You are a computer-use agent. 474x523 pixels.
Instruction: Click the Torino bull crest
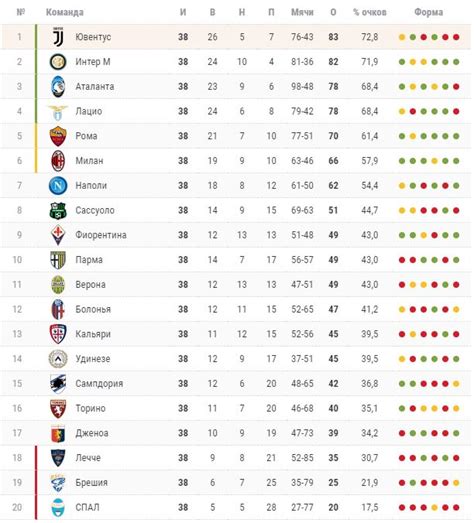click(x=58, y=408)
